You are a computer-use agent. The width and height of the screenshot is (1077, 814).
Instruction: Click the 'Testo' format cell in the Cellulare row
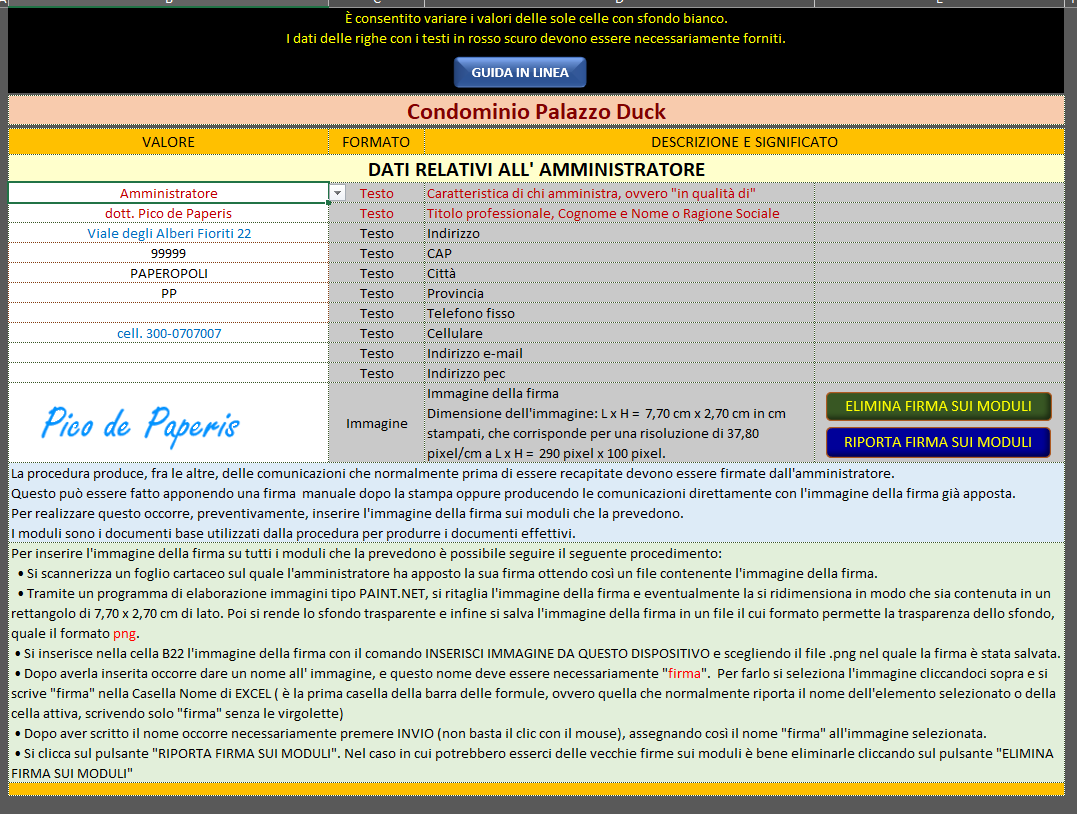tap(376, 333)
